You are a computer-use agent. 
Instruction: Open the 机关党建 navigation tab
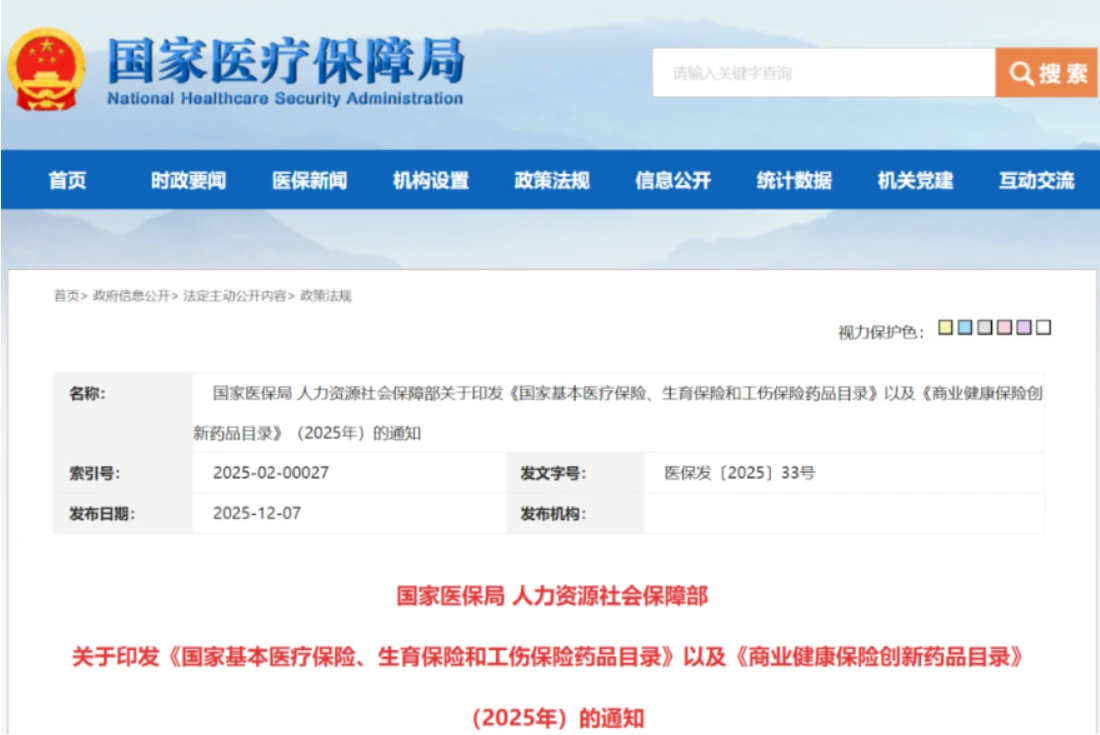click(915, 181)
